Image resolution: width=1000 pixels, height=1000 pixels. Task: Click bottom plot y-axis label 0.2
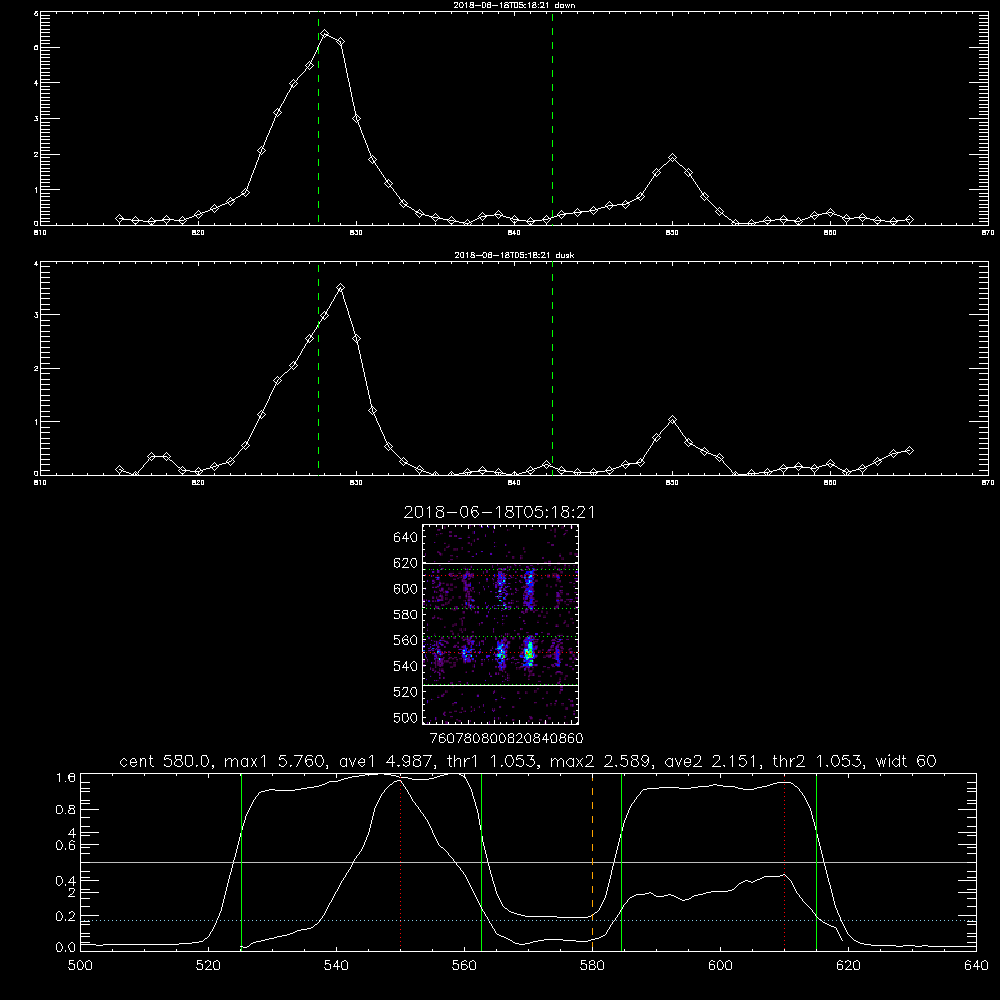[66, 916]
